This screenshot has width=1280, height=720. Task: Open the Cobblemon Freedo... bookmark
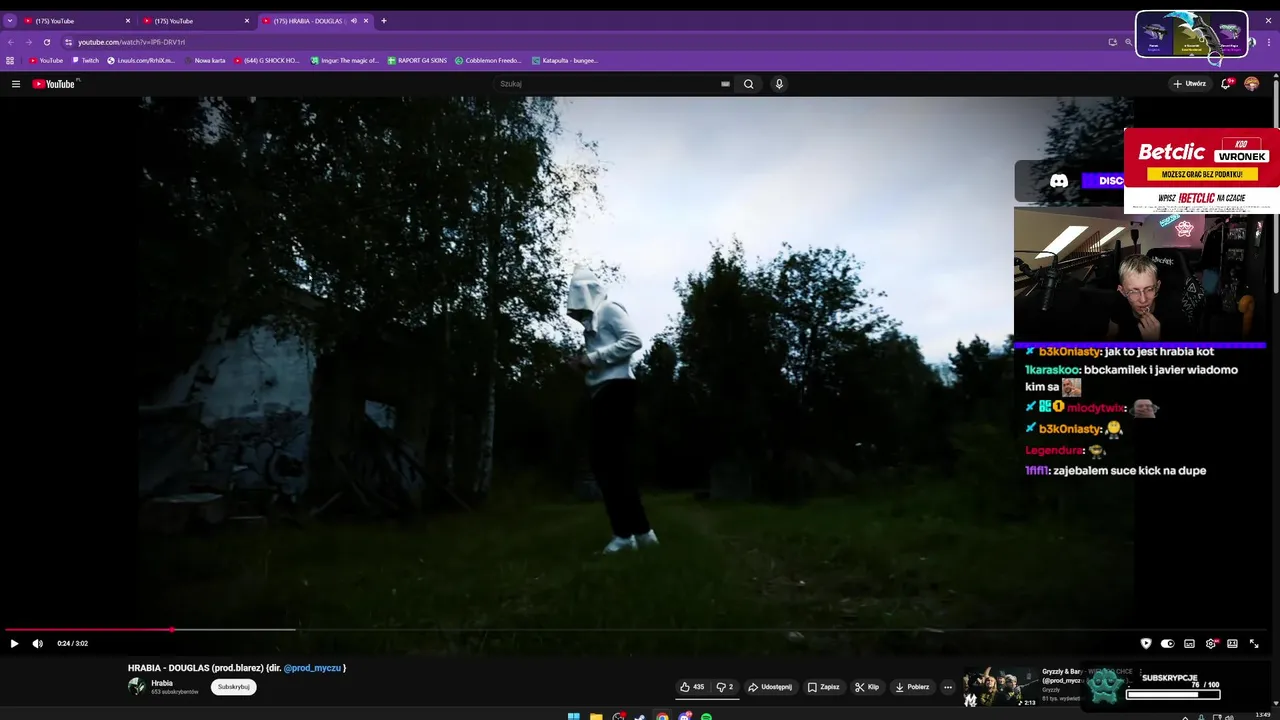[x=489, y=60]
